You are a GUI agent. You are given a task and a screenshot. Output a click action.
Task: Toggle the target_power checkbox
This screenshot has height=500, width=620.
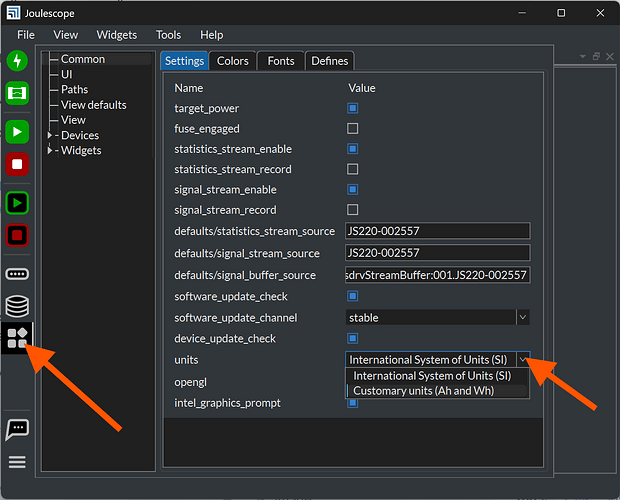pyautogui.click(x=352, y=108)
